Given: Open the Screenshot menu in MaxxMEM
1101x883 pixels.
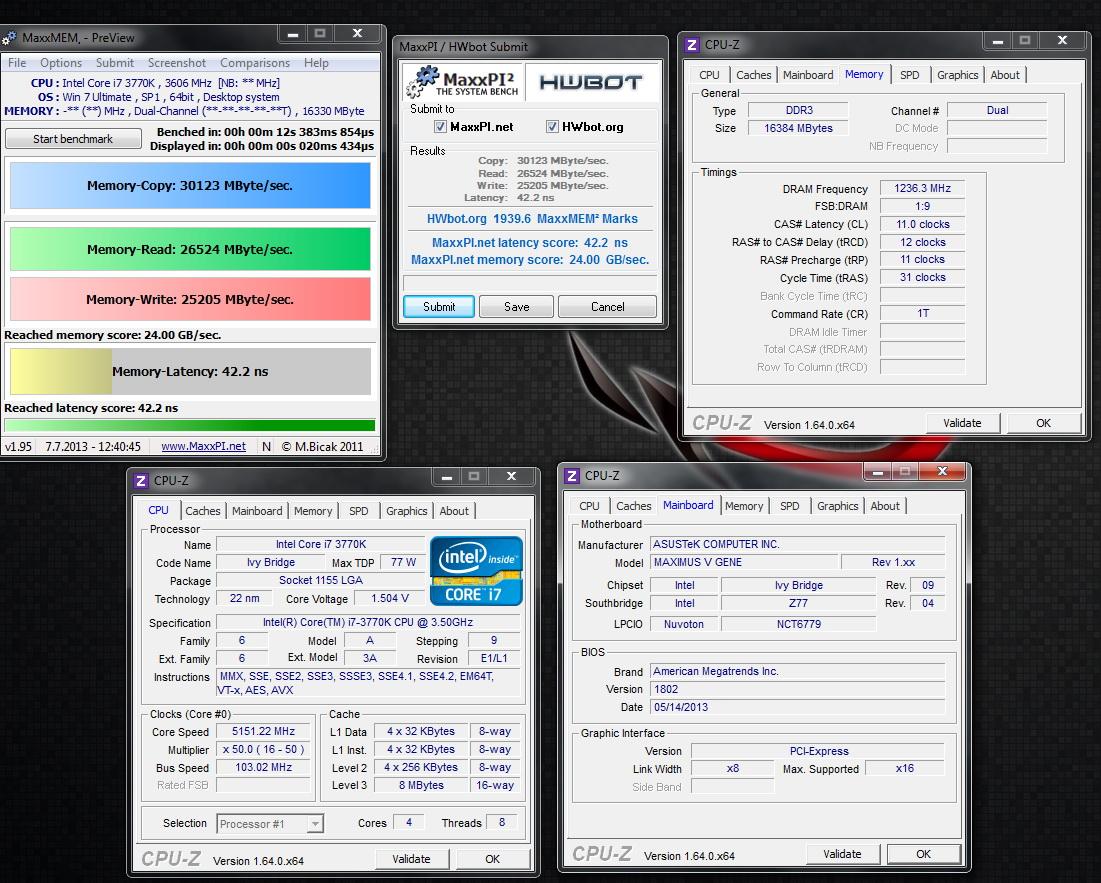Looking at the screenshot, I should click(177, 63).
